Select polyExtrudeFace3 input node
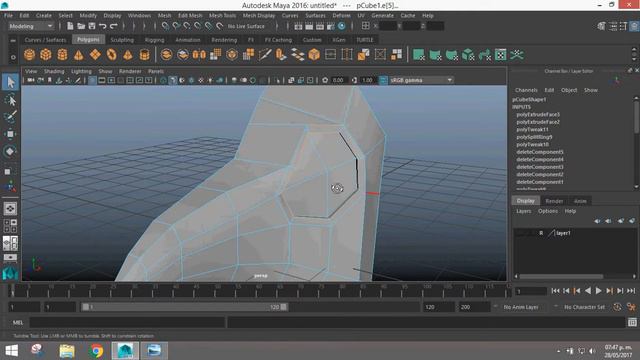 [x=538, y=114]
